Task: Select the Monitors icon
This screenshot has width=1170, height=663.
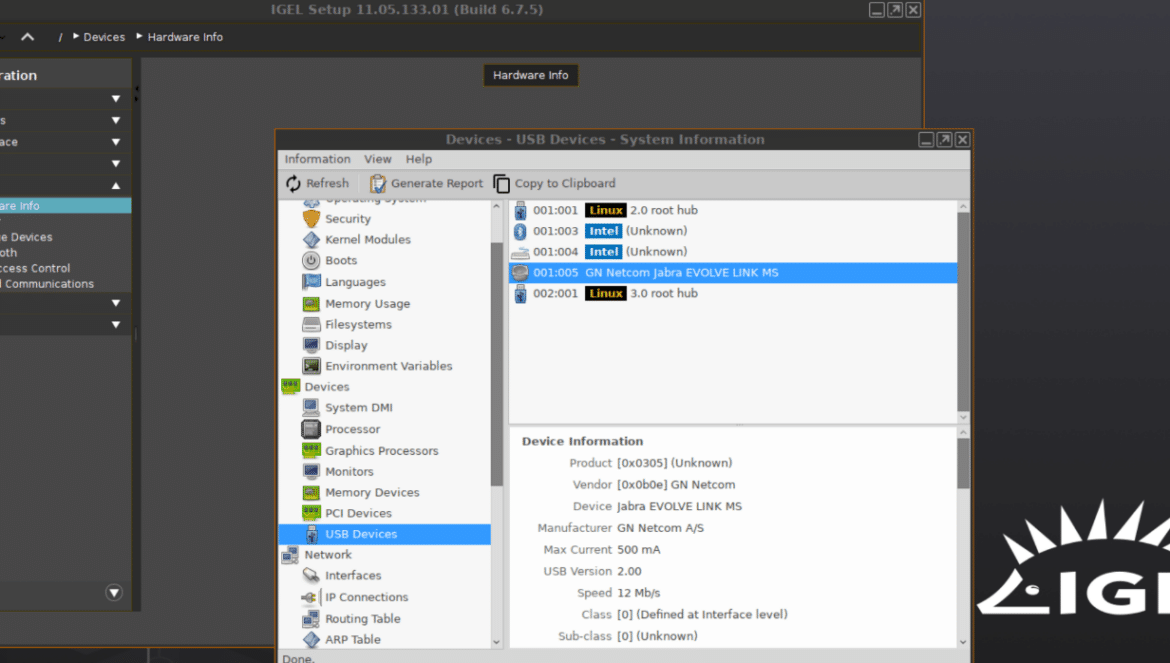Action: 311,471
